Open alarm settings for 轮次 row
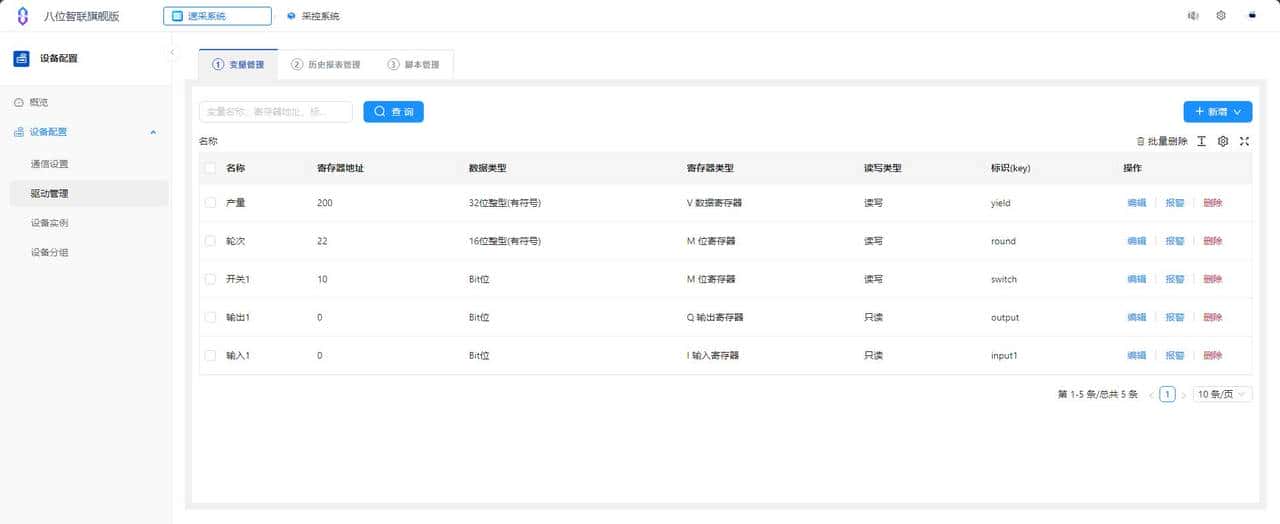1280x524 pixels. (x=1175, y=241)
